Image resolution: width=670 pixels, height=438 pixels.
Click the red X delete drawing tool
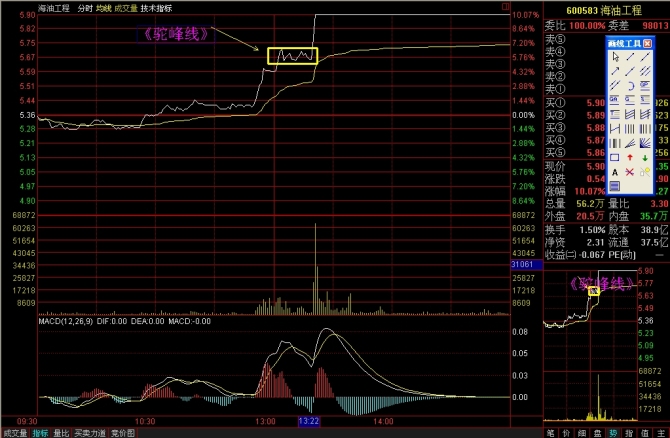click(x=630, y=172)
